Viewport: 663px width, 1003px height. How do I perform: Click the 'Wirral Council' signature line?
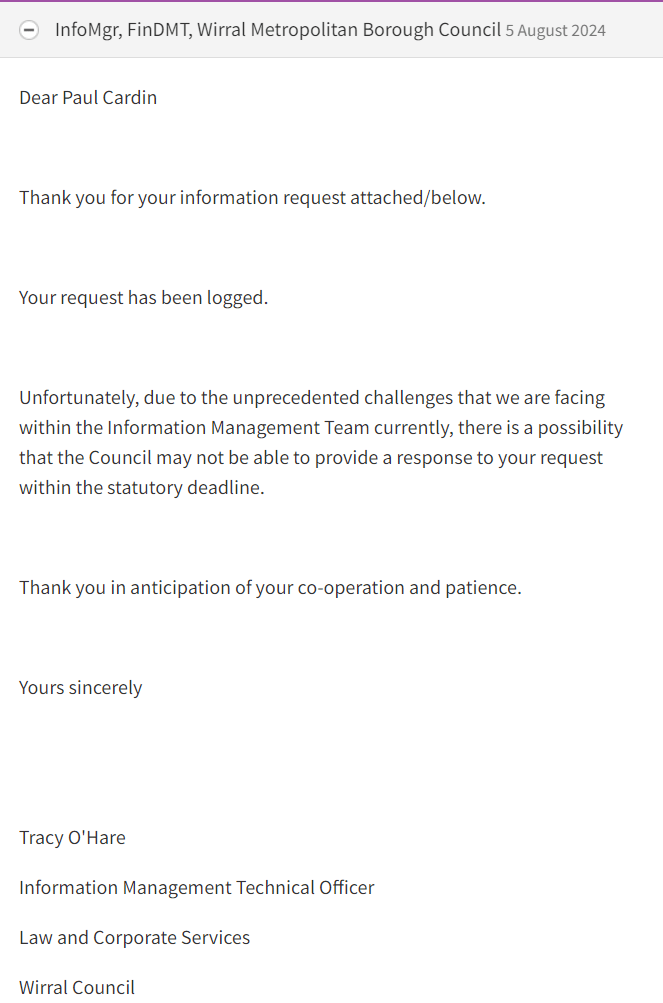(x=77, y=988)
